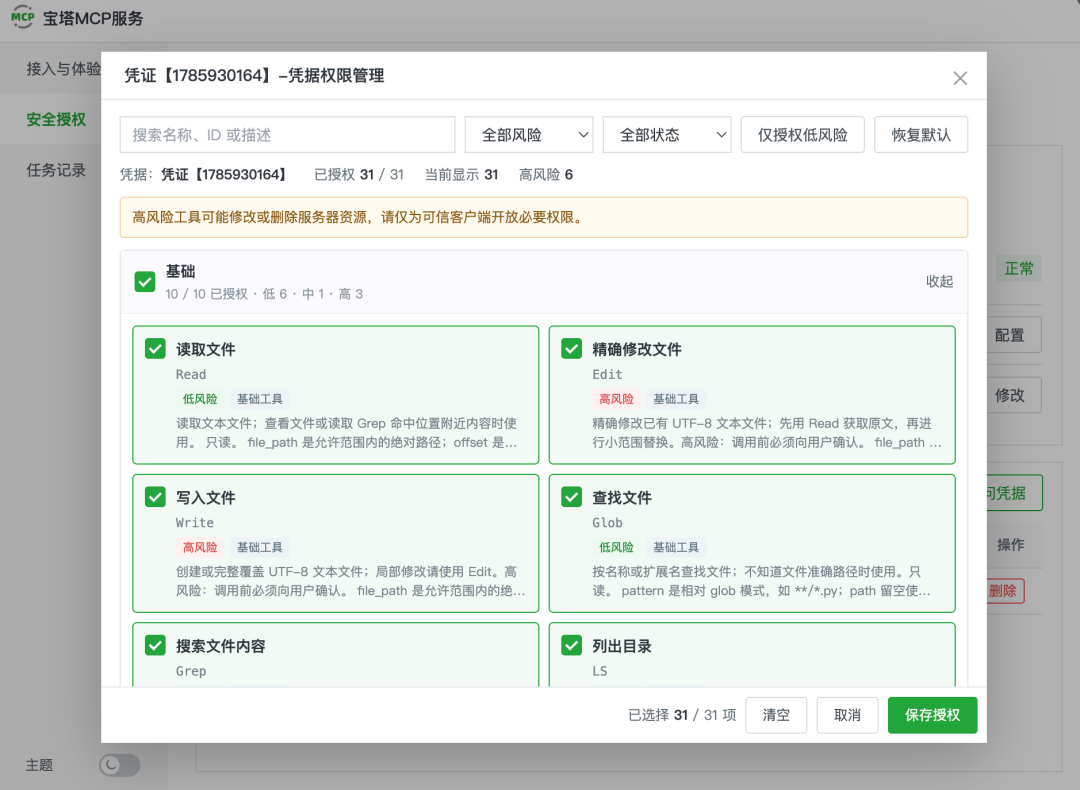Uncheck the 精确修改文件 Edit tool
This screenshot has width=1080, height=790.
572,349
